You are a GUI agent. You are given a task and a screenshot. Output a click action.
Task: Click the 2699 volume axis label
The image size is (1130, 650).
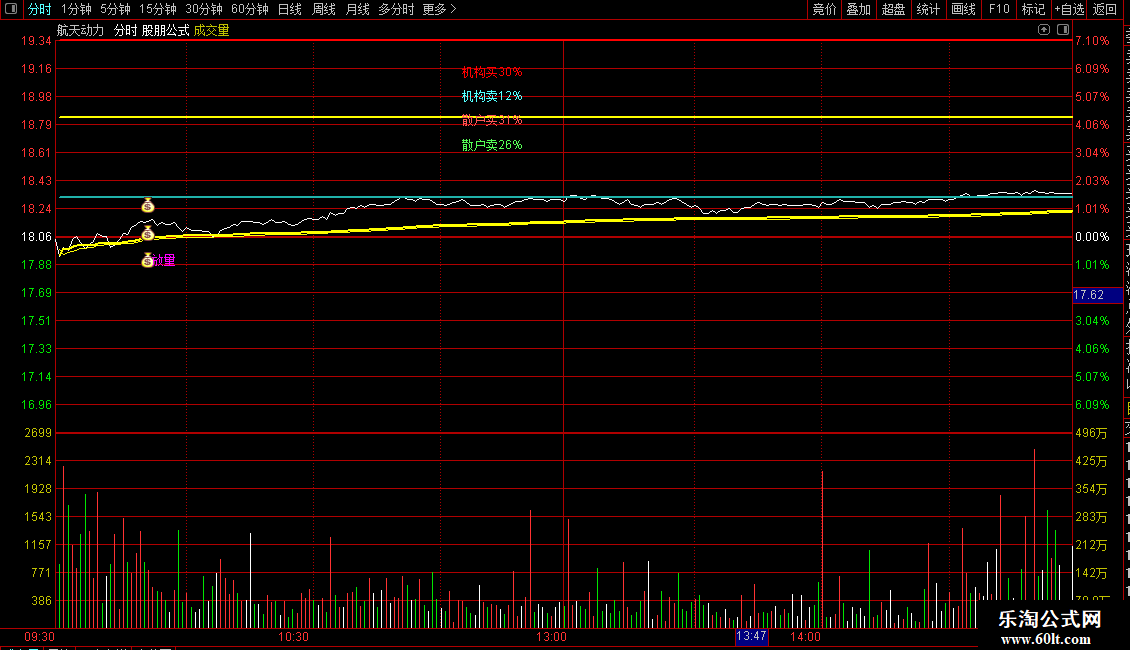(38, 433)
